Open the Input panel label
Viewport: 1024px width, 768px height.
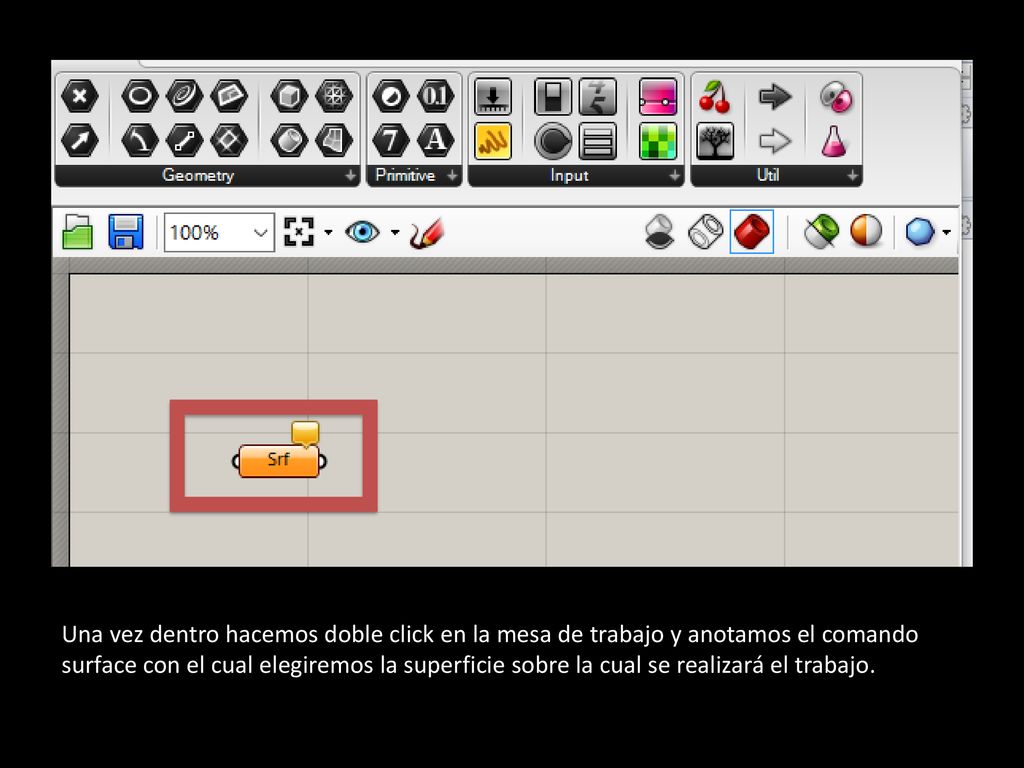(569, 175)
